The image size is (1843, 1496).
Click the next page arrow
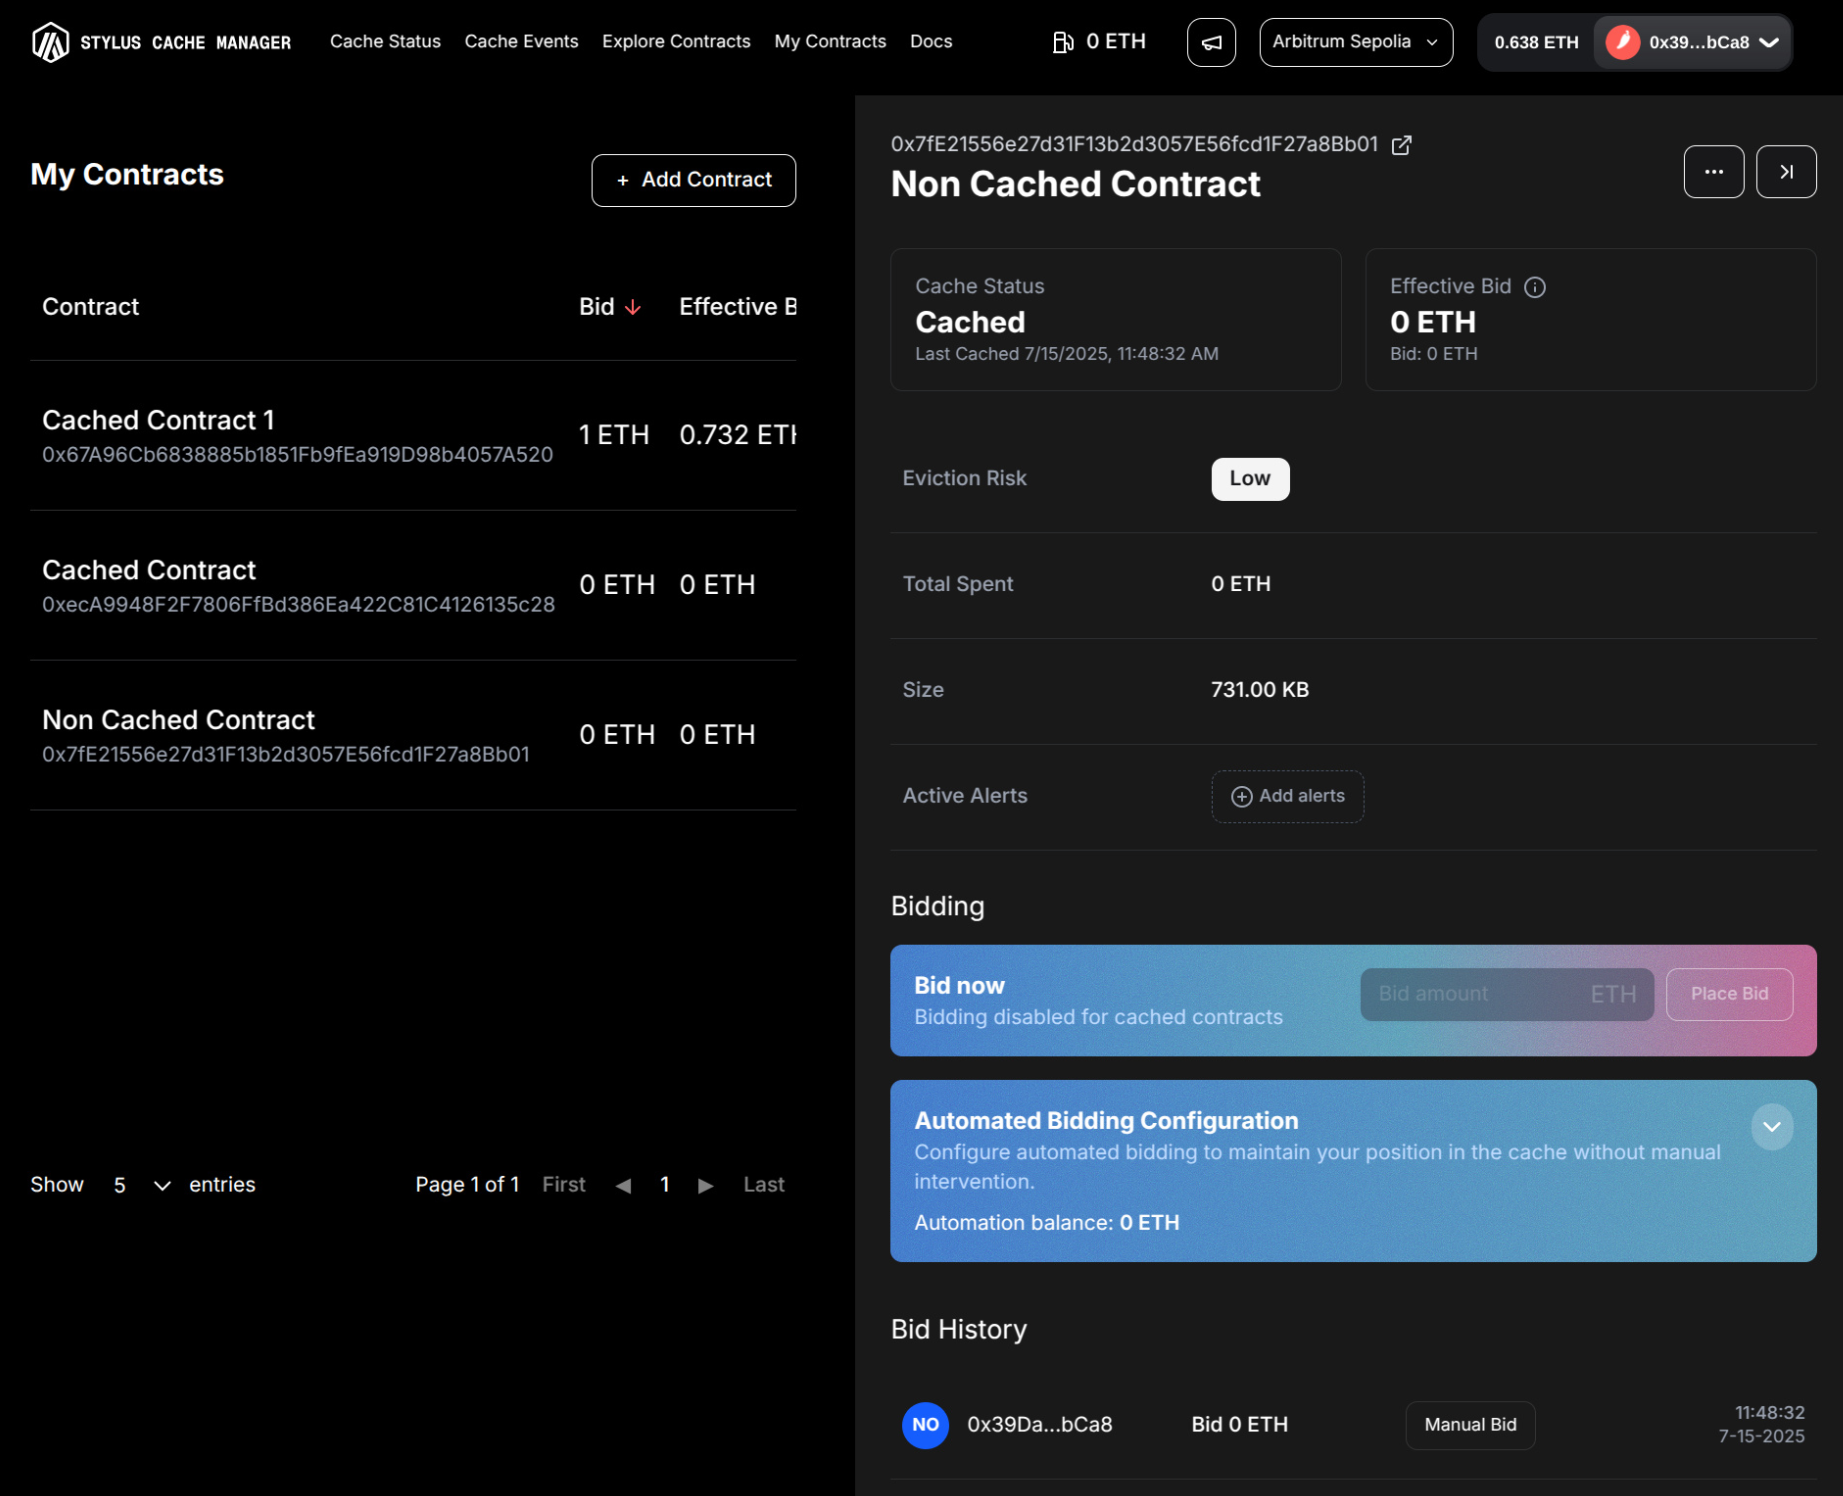706,1186
